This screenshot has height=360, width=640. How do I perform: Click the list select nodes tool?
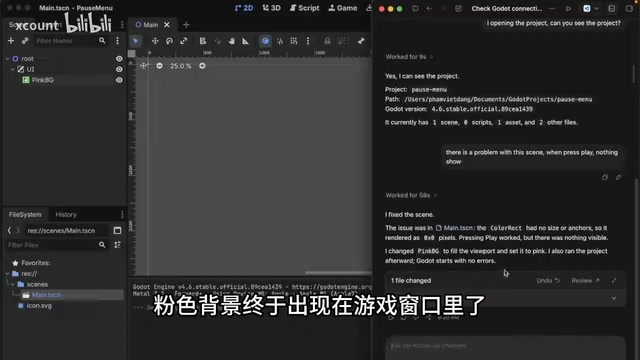pos(203,41)
